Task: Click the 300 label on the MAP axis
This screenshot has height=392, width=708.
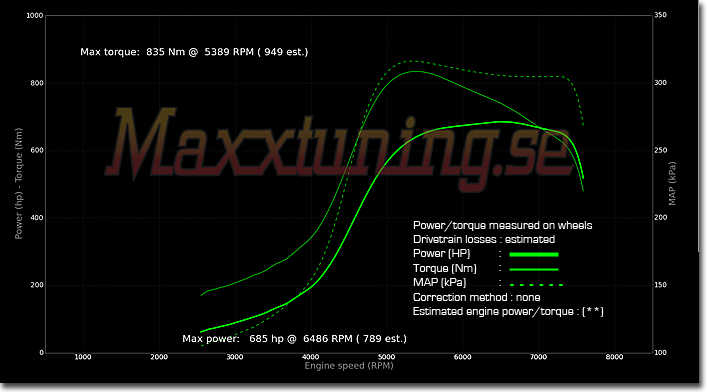Action: coord(661,83)
